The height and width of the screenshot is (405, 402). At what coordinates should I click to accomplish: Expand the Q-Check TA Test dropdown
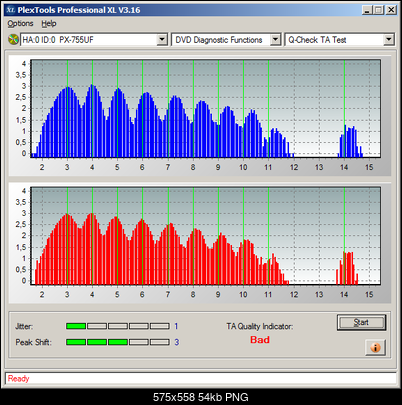[389, 40]
